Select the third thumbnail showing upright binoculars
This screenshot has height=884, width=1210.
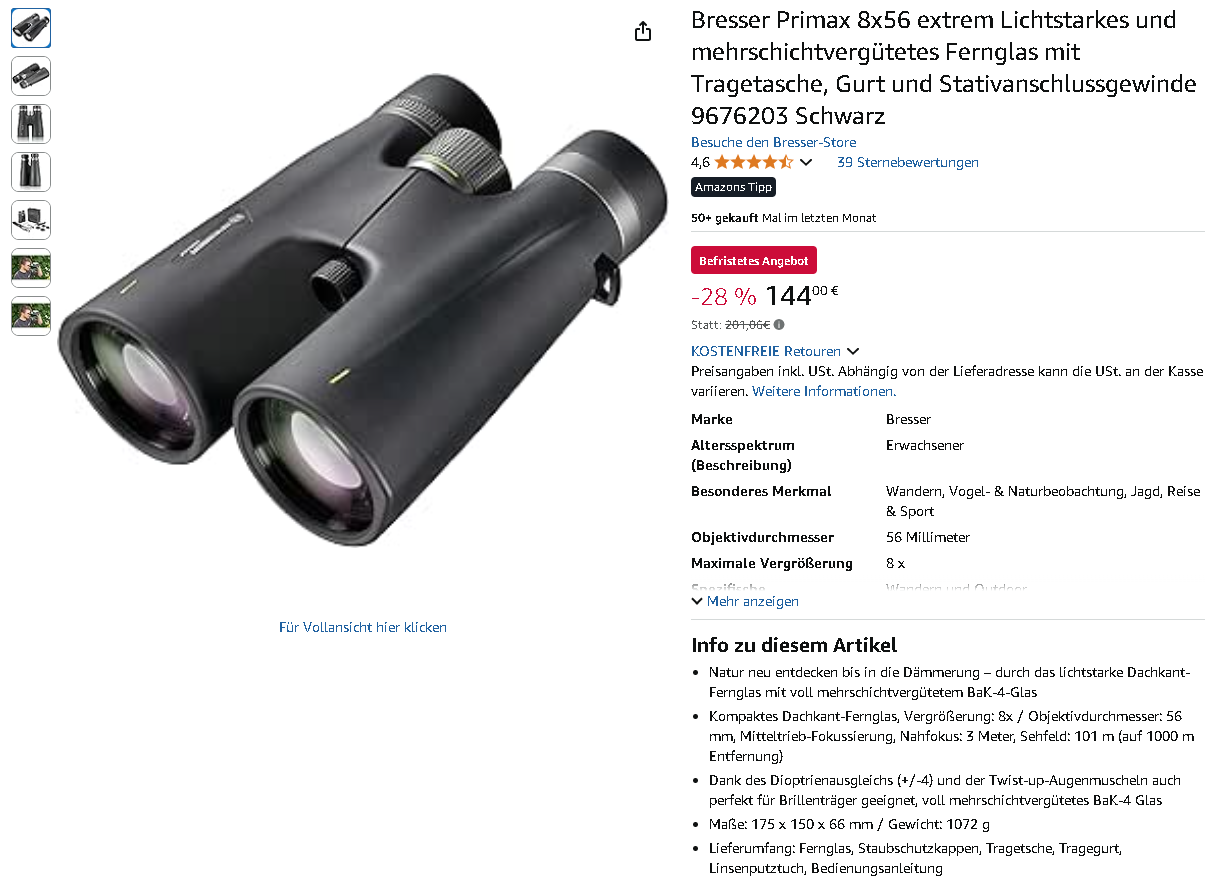(31, 124)
